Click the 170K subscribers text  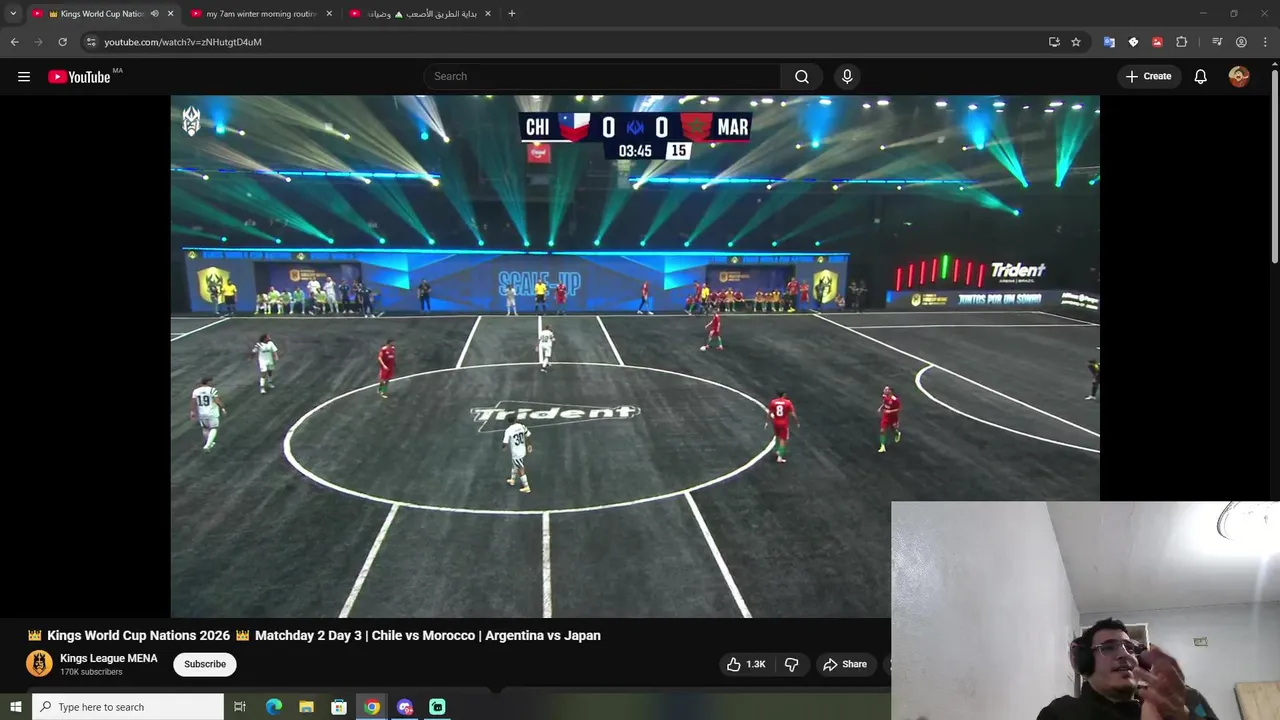91,672
